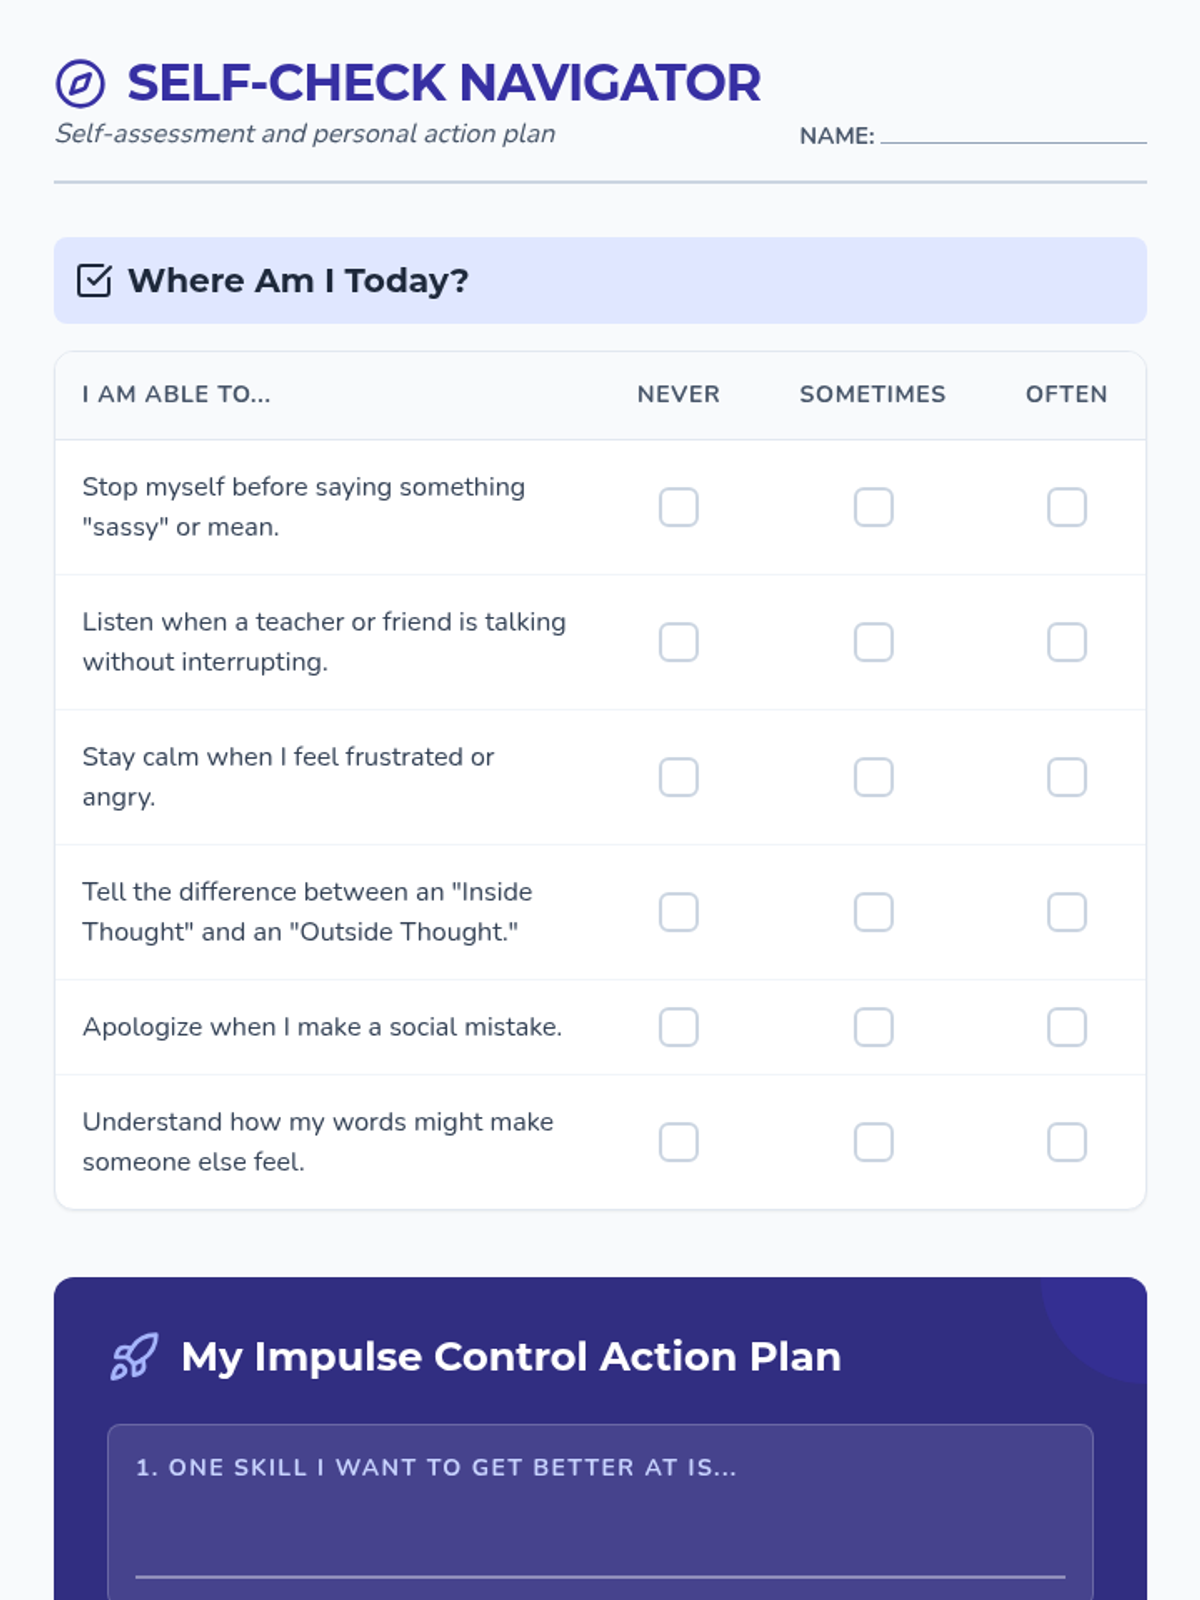Image resolution: width=1200 pixels, height=1600 pixels.
Task: Check Never for stopping myself before saying sassy
Action: [678, 507]
